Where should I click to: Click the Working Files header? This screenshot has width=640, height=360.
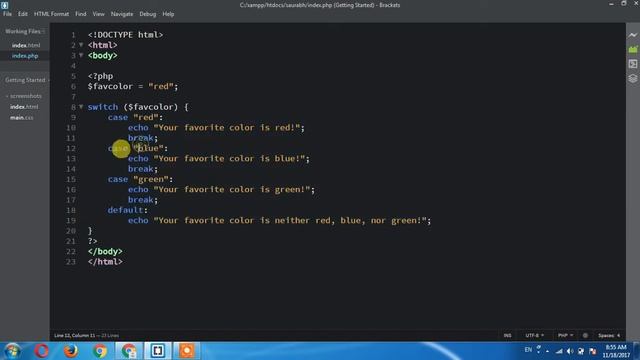pos(22,31)
